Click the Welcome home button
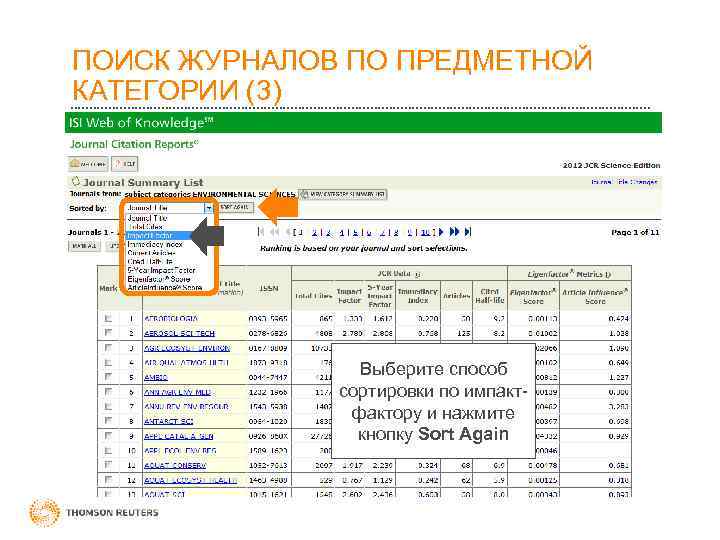The image size is (720, 540). pos(88,164)
